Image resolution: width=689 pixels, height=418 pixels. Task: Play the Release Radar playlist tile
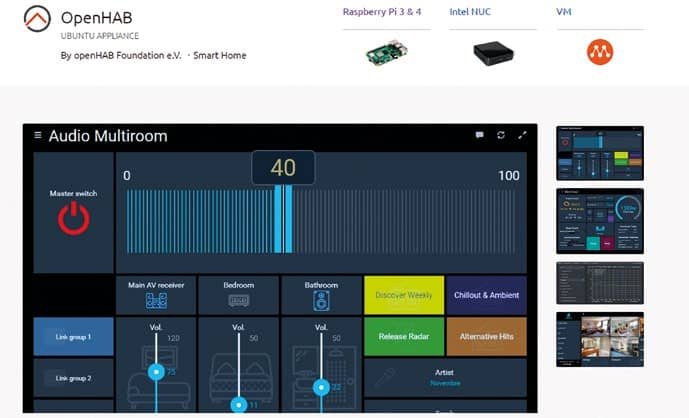[404, 337]
